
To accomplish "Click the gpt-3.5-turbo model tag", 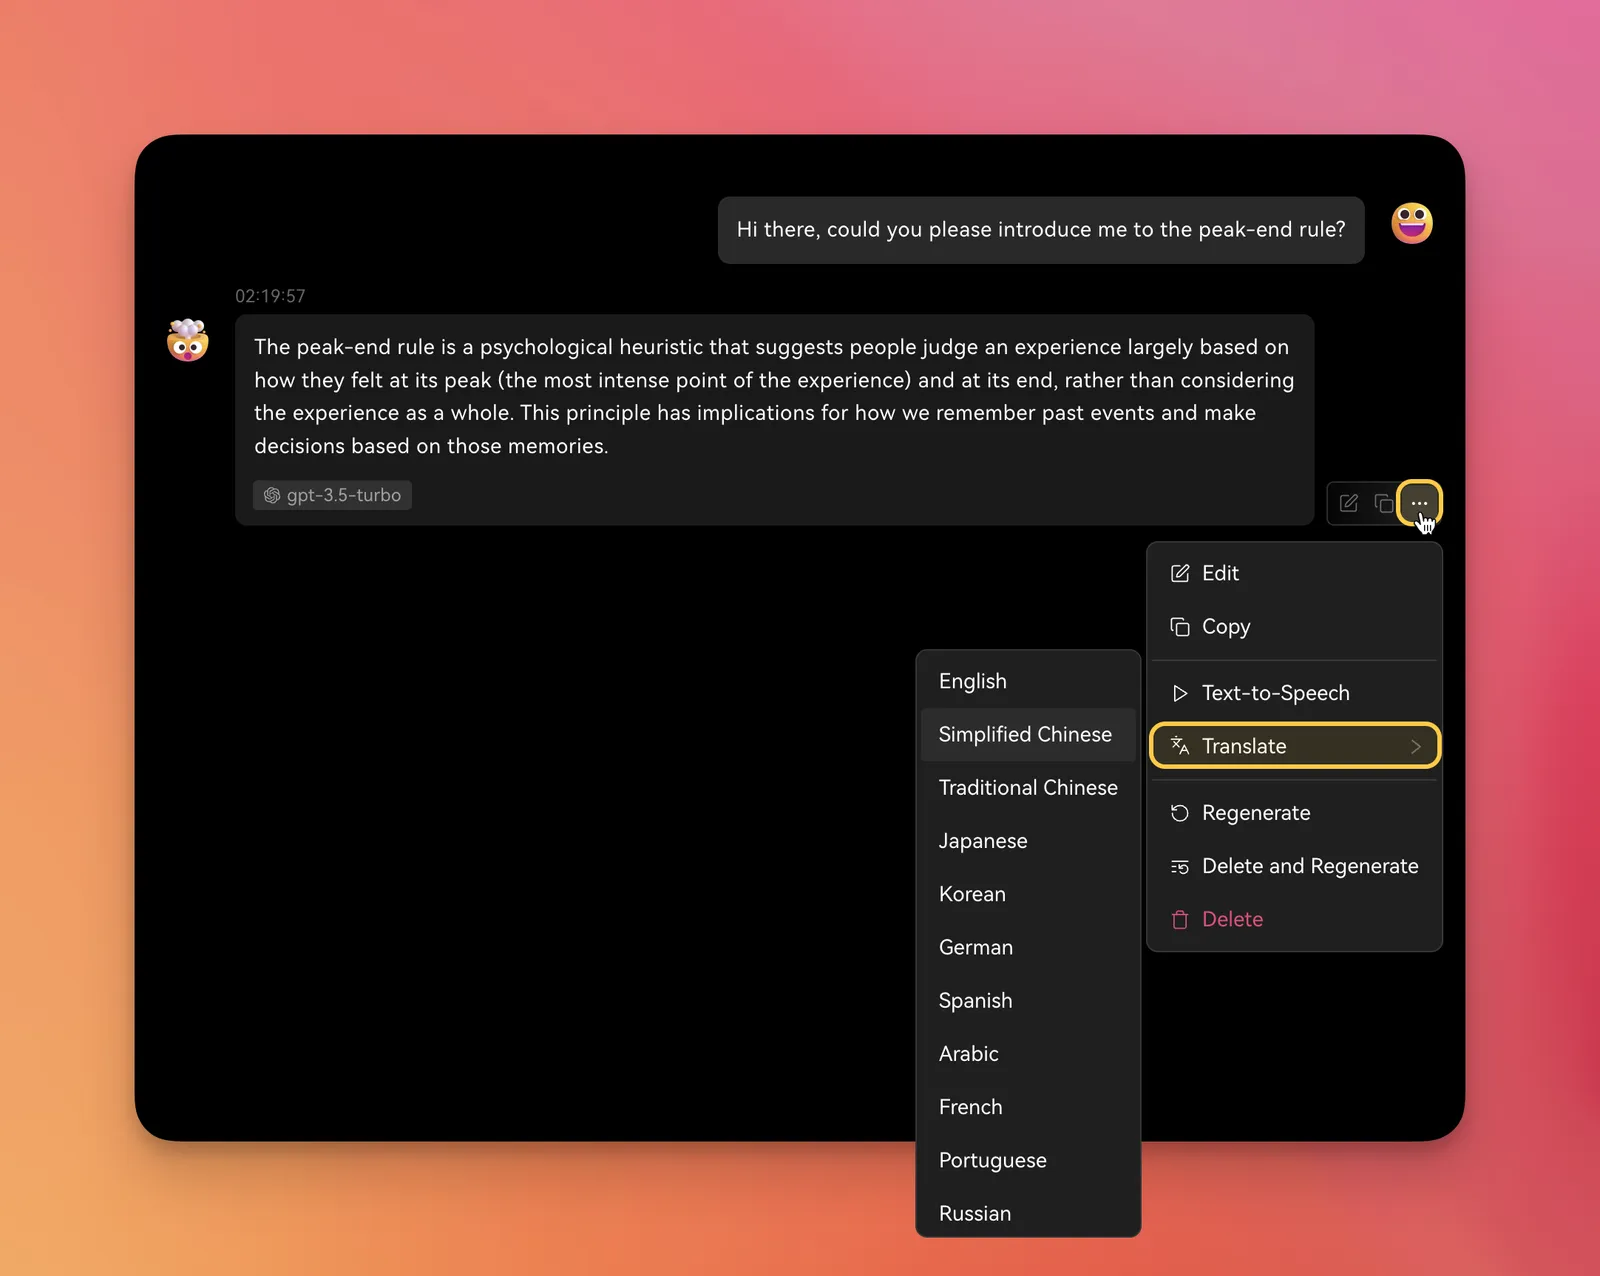I will coord(332,495).
